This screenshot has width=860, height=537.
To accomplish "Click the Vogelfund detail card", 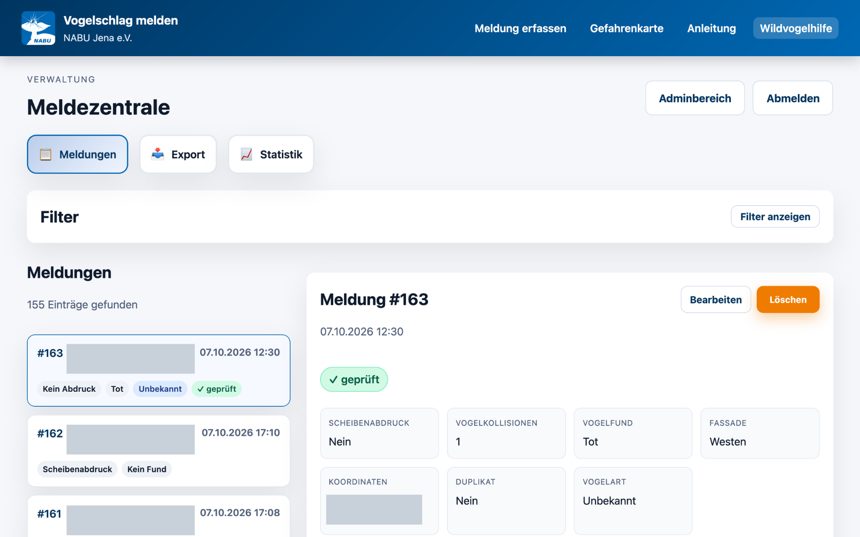I will tap(633, 433).
